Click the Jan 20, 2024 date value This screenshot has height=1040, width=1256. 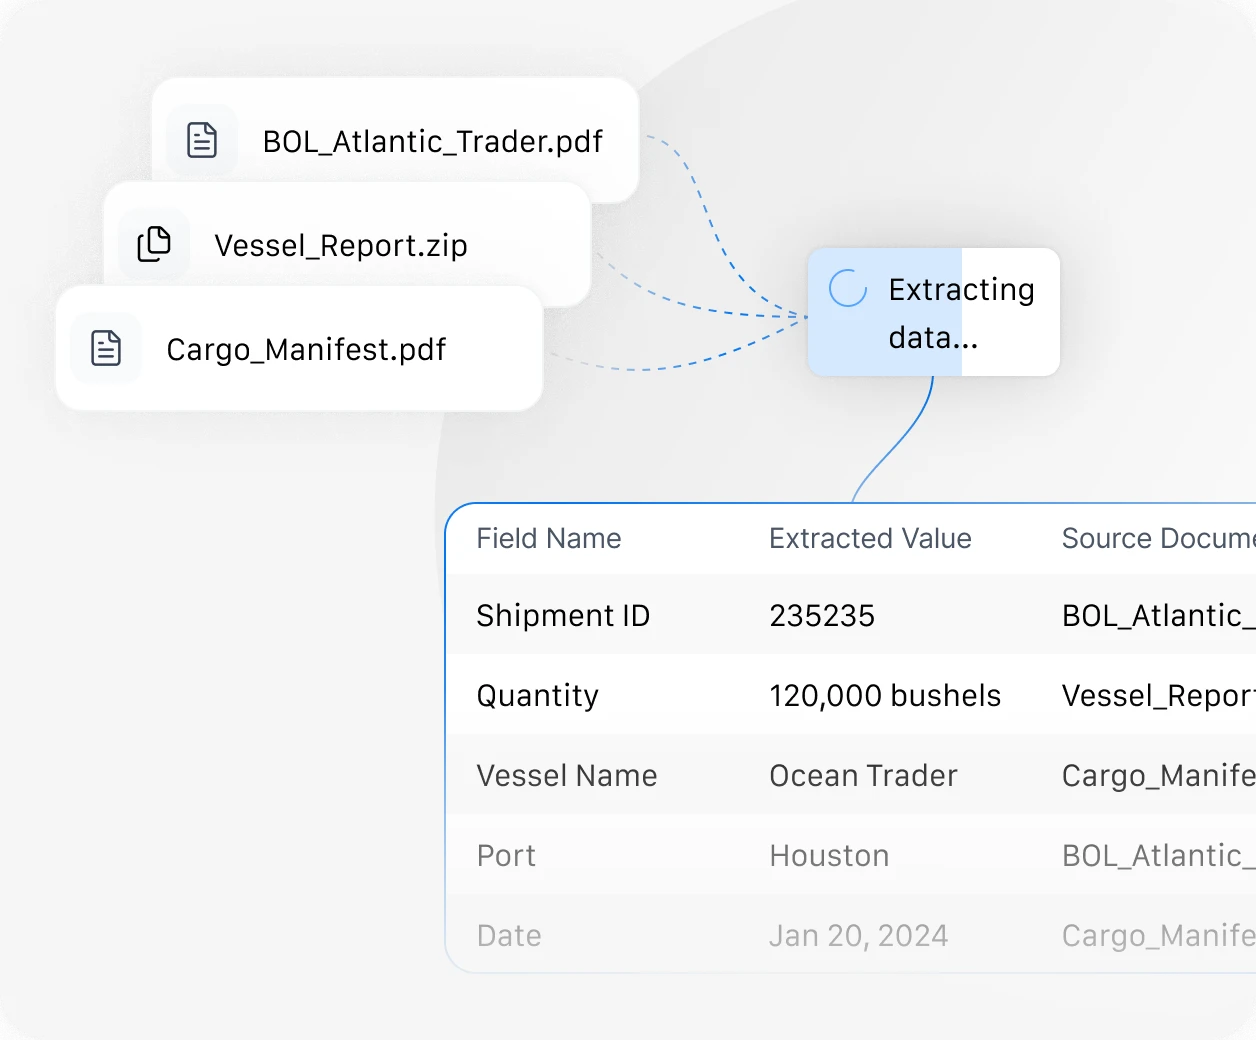[x=858, y=935]
